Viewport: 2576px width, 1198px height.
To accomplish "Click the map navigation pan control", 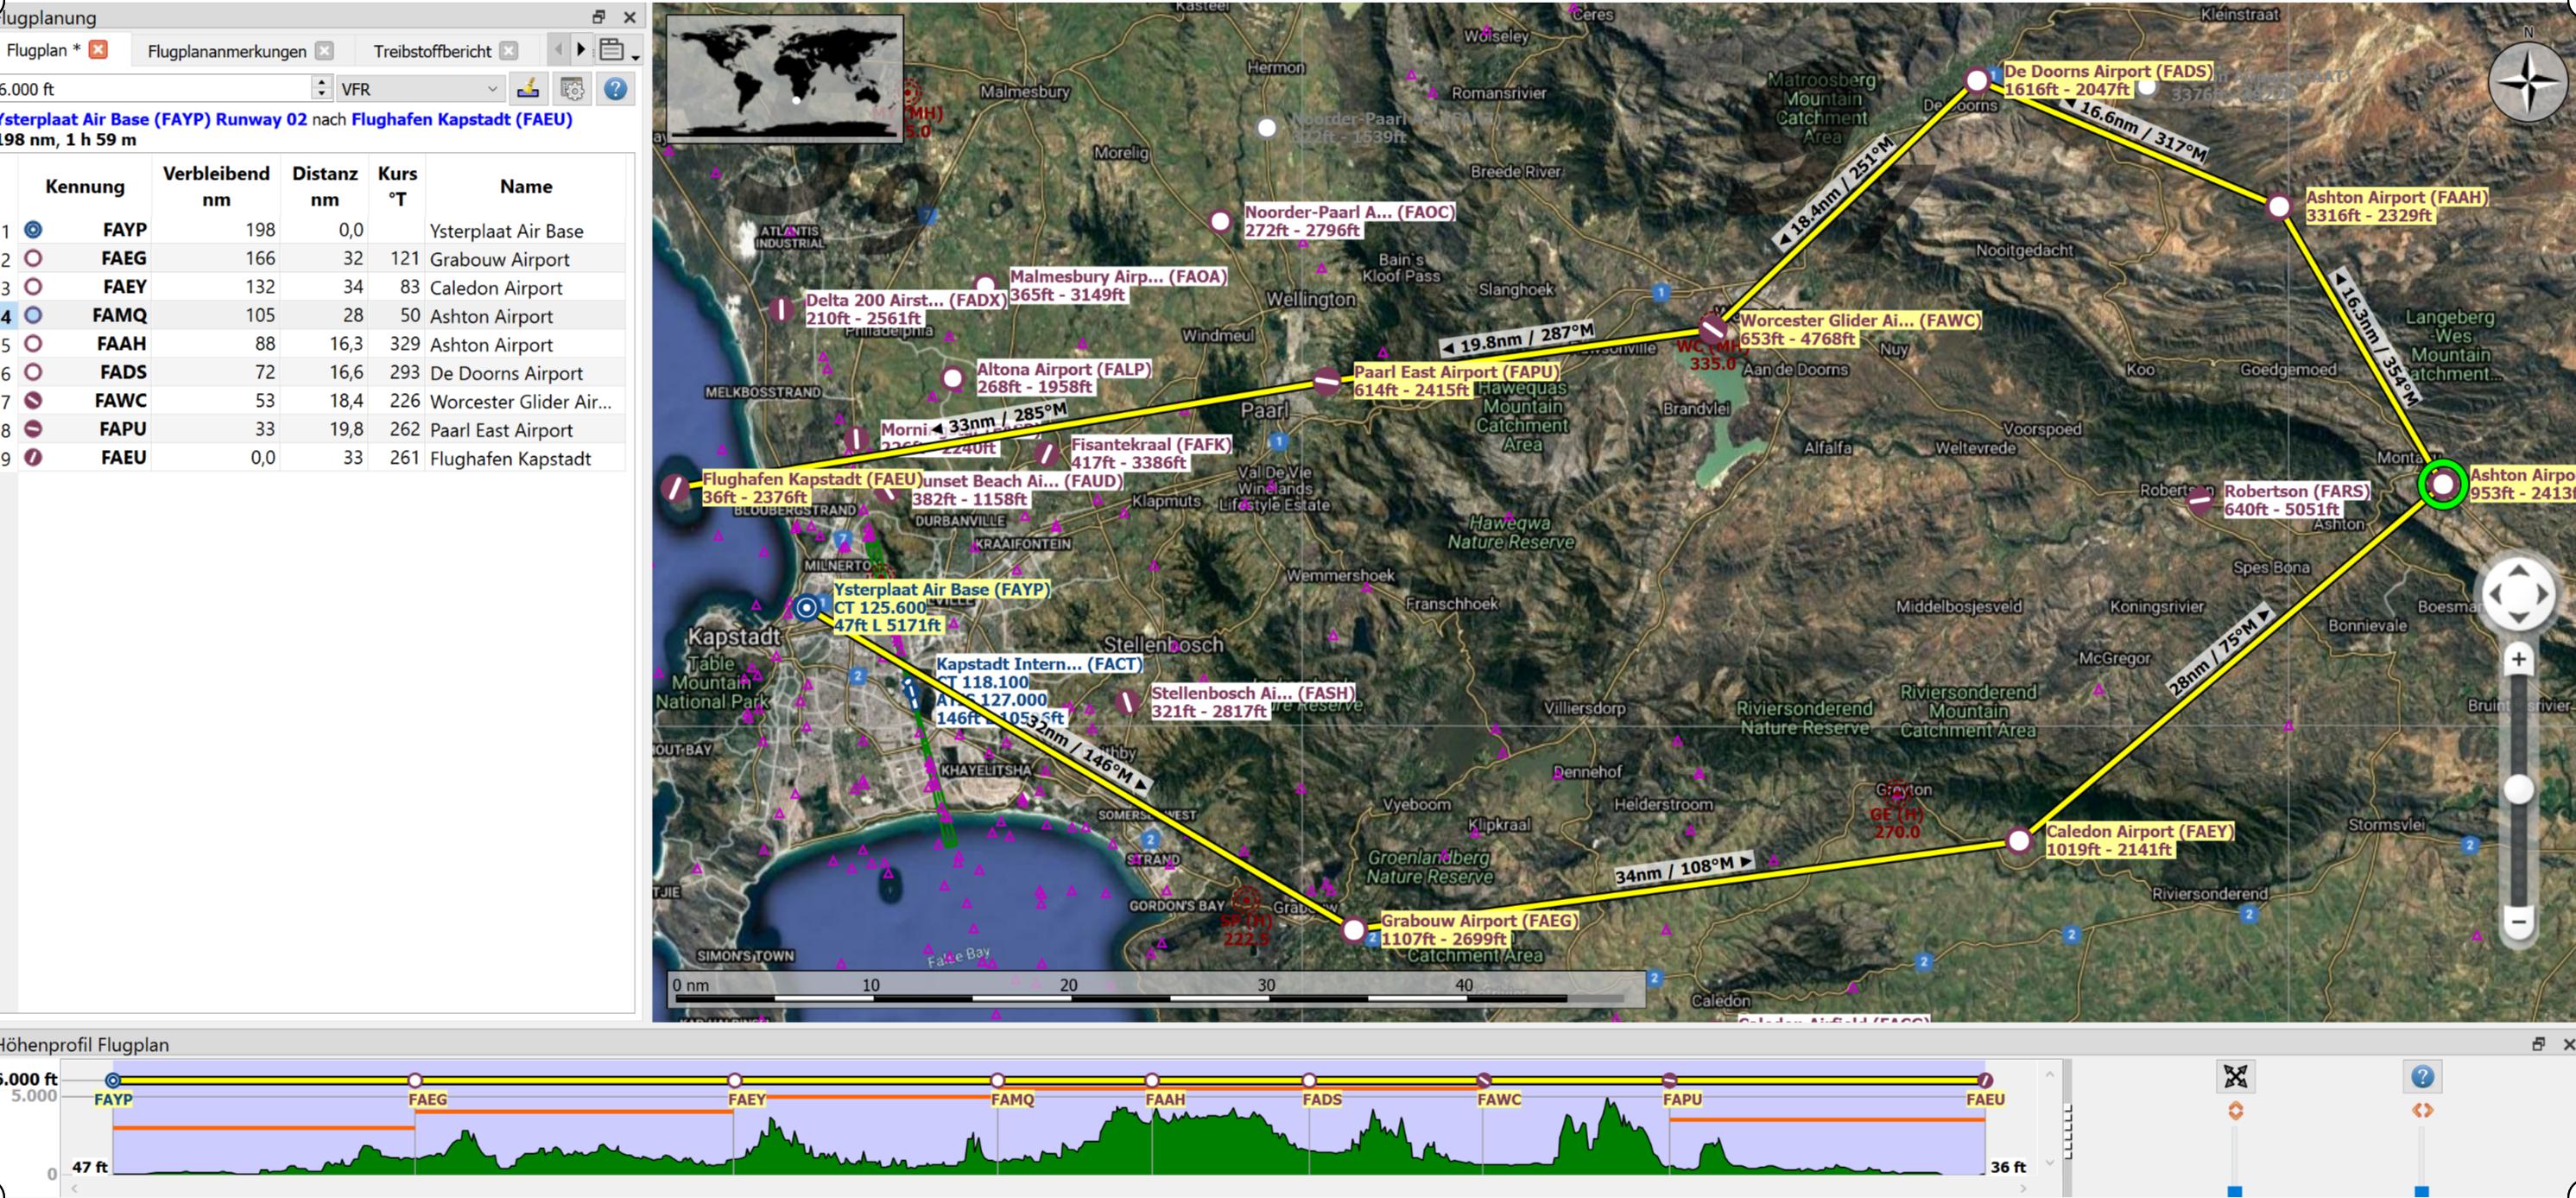I will pyautogui.click(x=2517, y=593).
